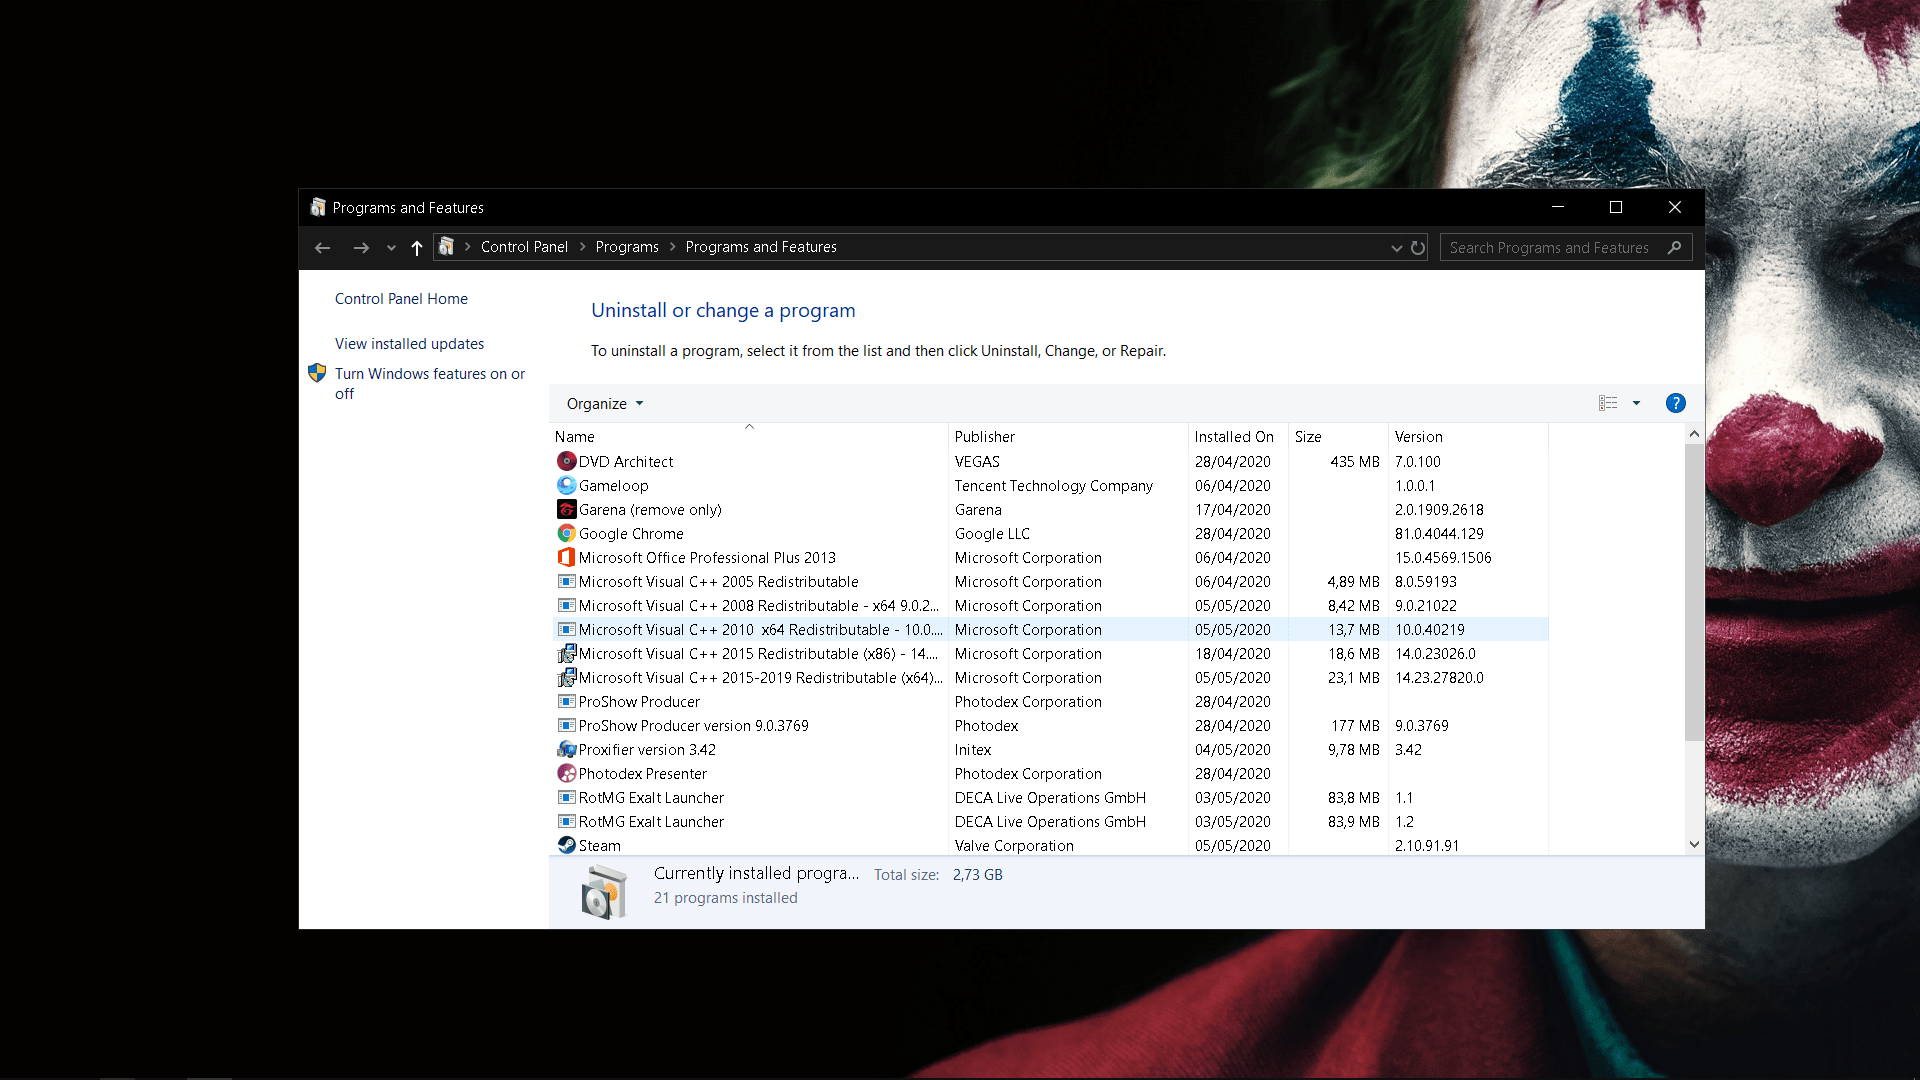Navigate to Control Panel breadcrumb

coord(524,247)
